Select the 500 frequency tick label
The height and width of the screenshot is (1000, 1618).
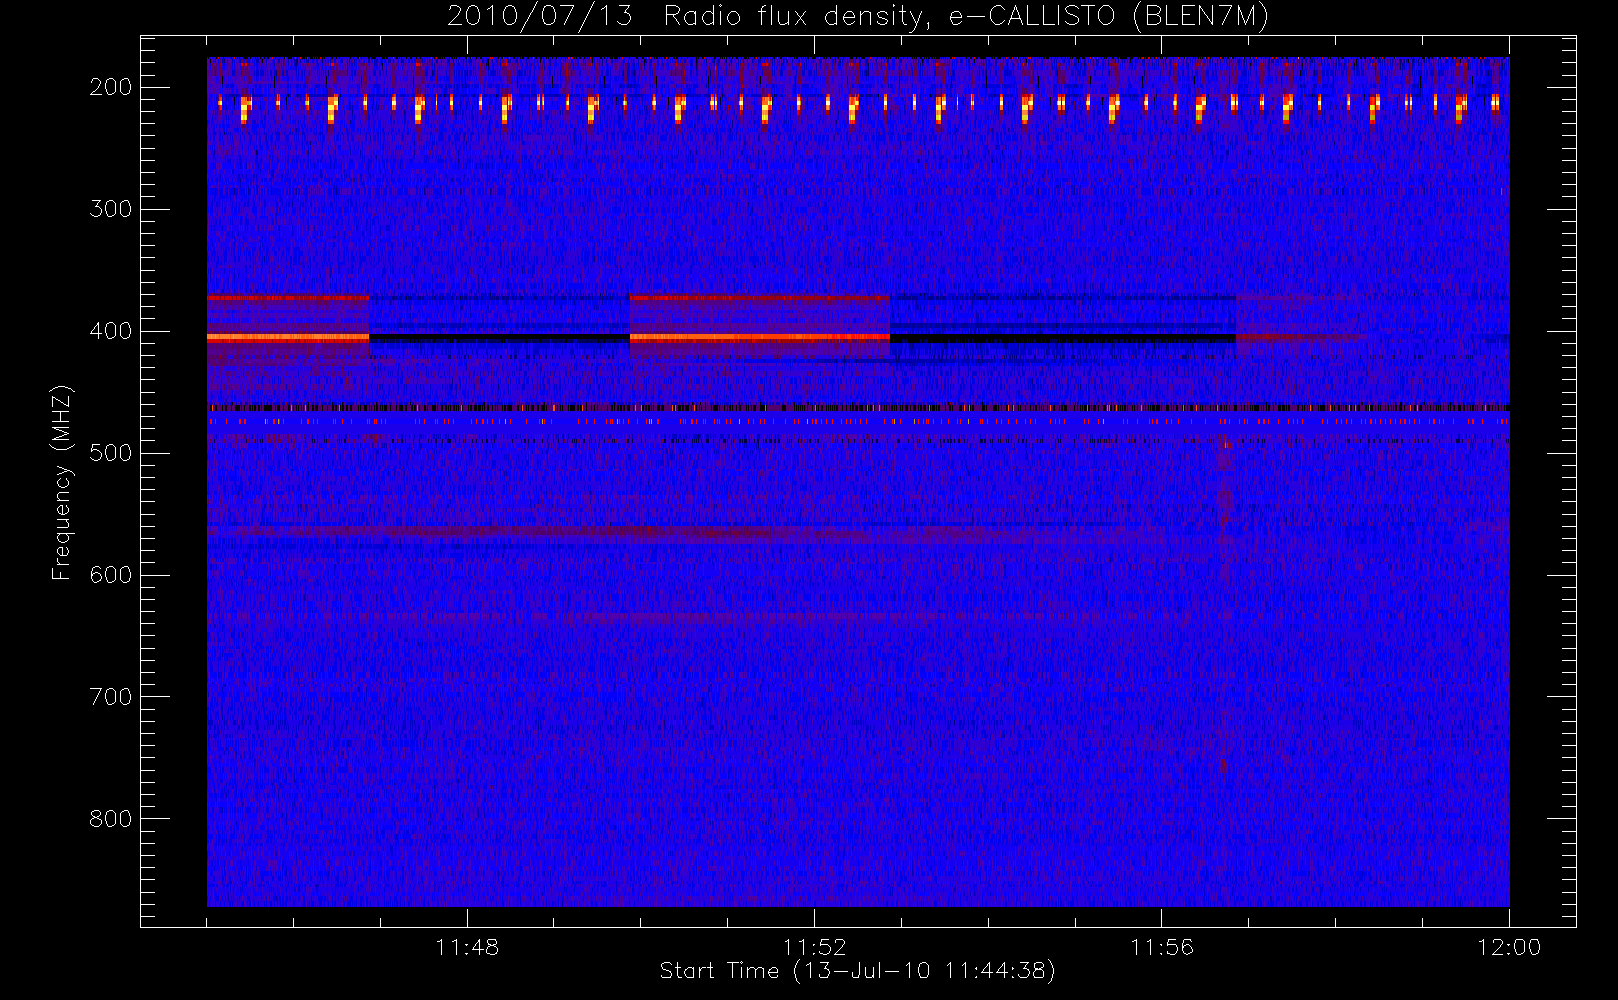coord(110,453)
